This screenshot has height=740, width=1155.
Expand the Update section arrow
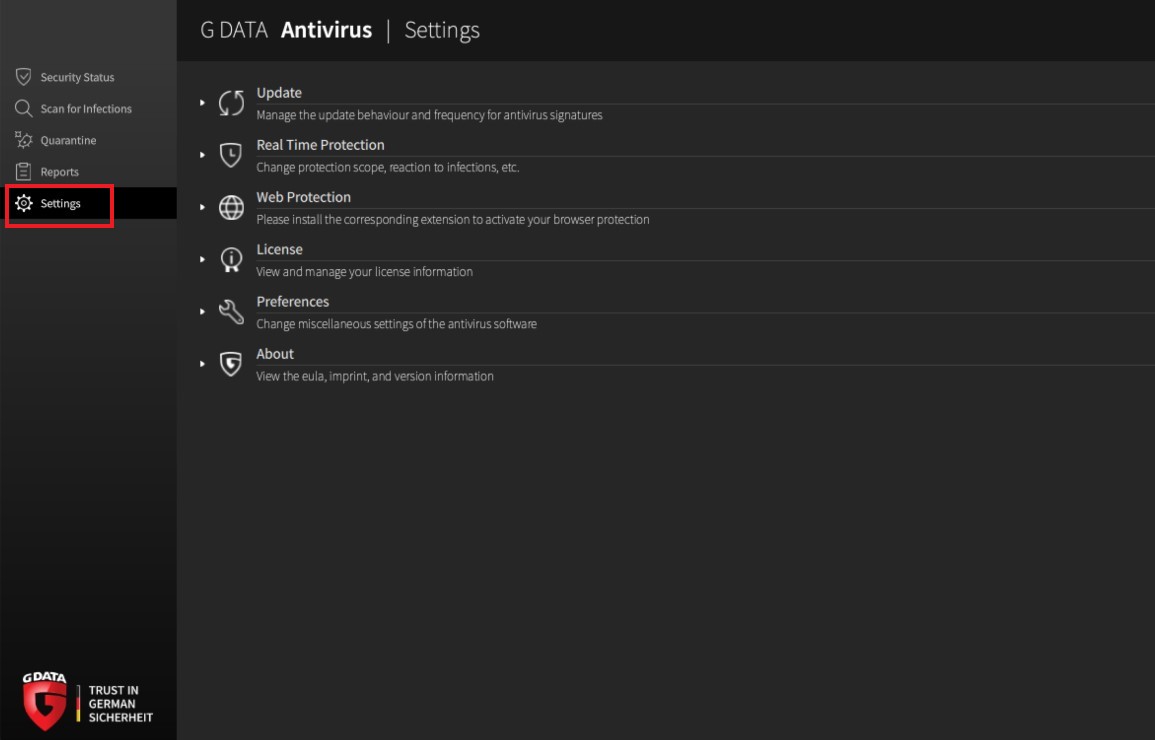(202, 103)
